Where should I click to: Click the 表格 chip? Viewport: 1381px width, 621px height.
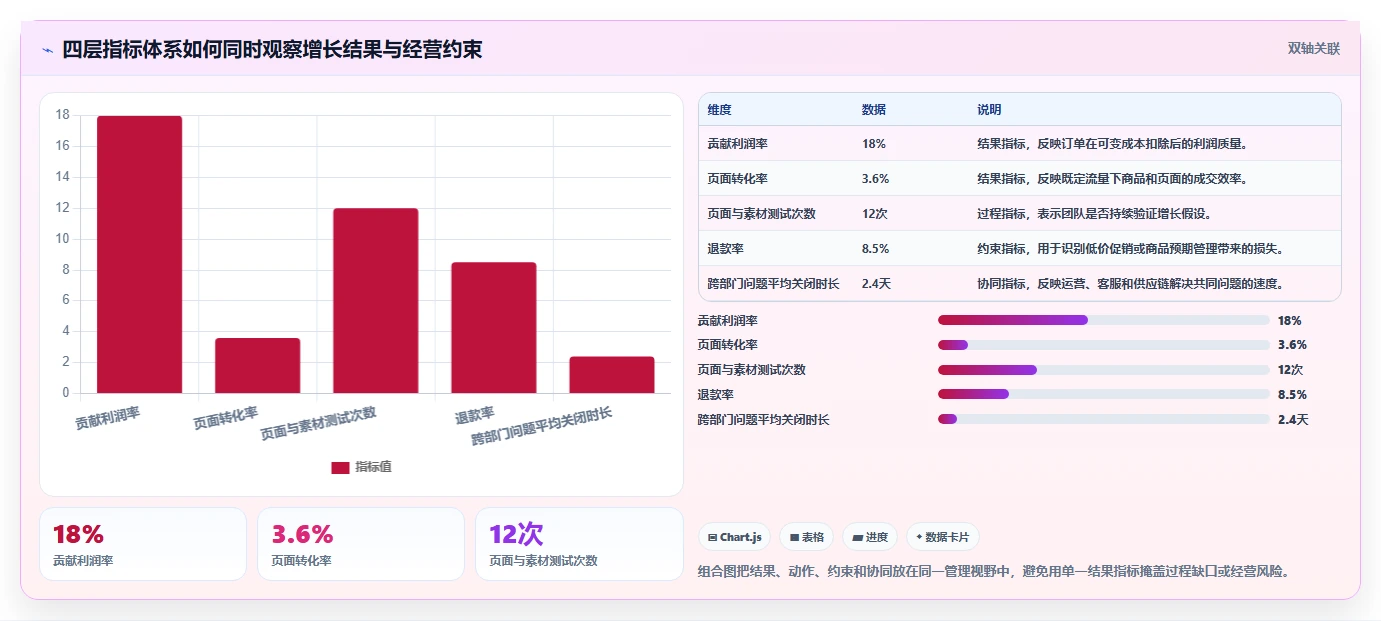click(x=806, y=537)
